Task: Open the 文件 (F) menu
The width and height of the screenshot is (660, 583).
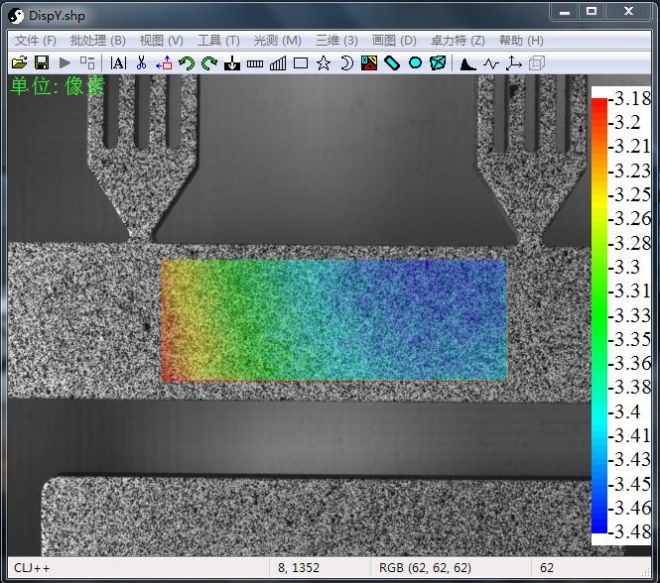Action: point(35,40)
